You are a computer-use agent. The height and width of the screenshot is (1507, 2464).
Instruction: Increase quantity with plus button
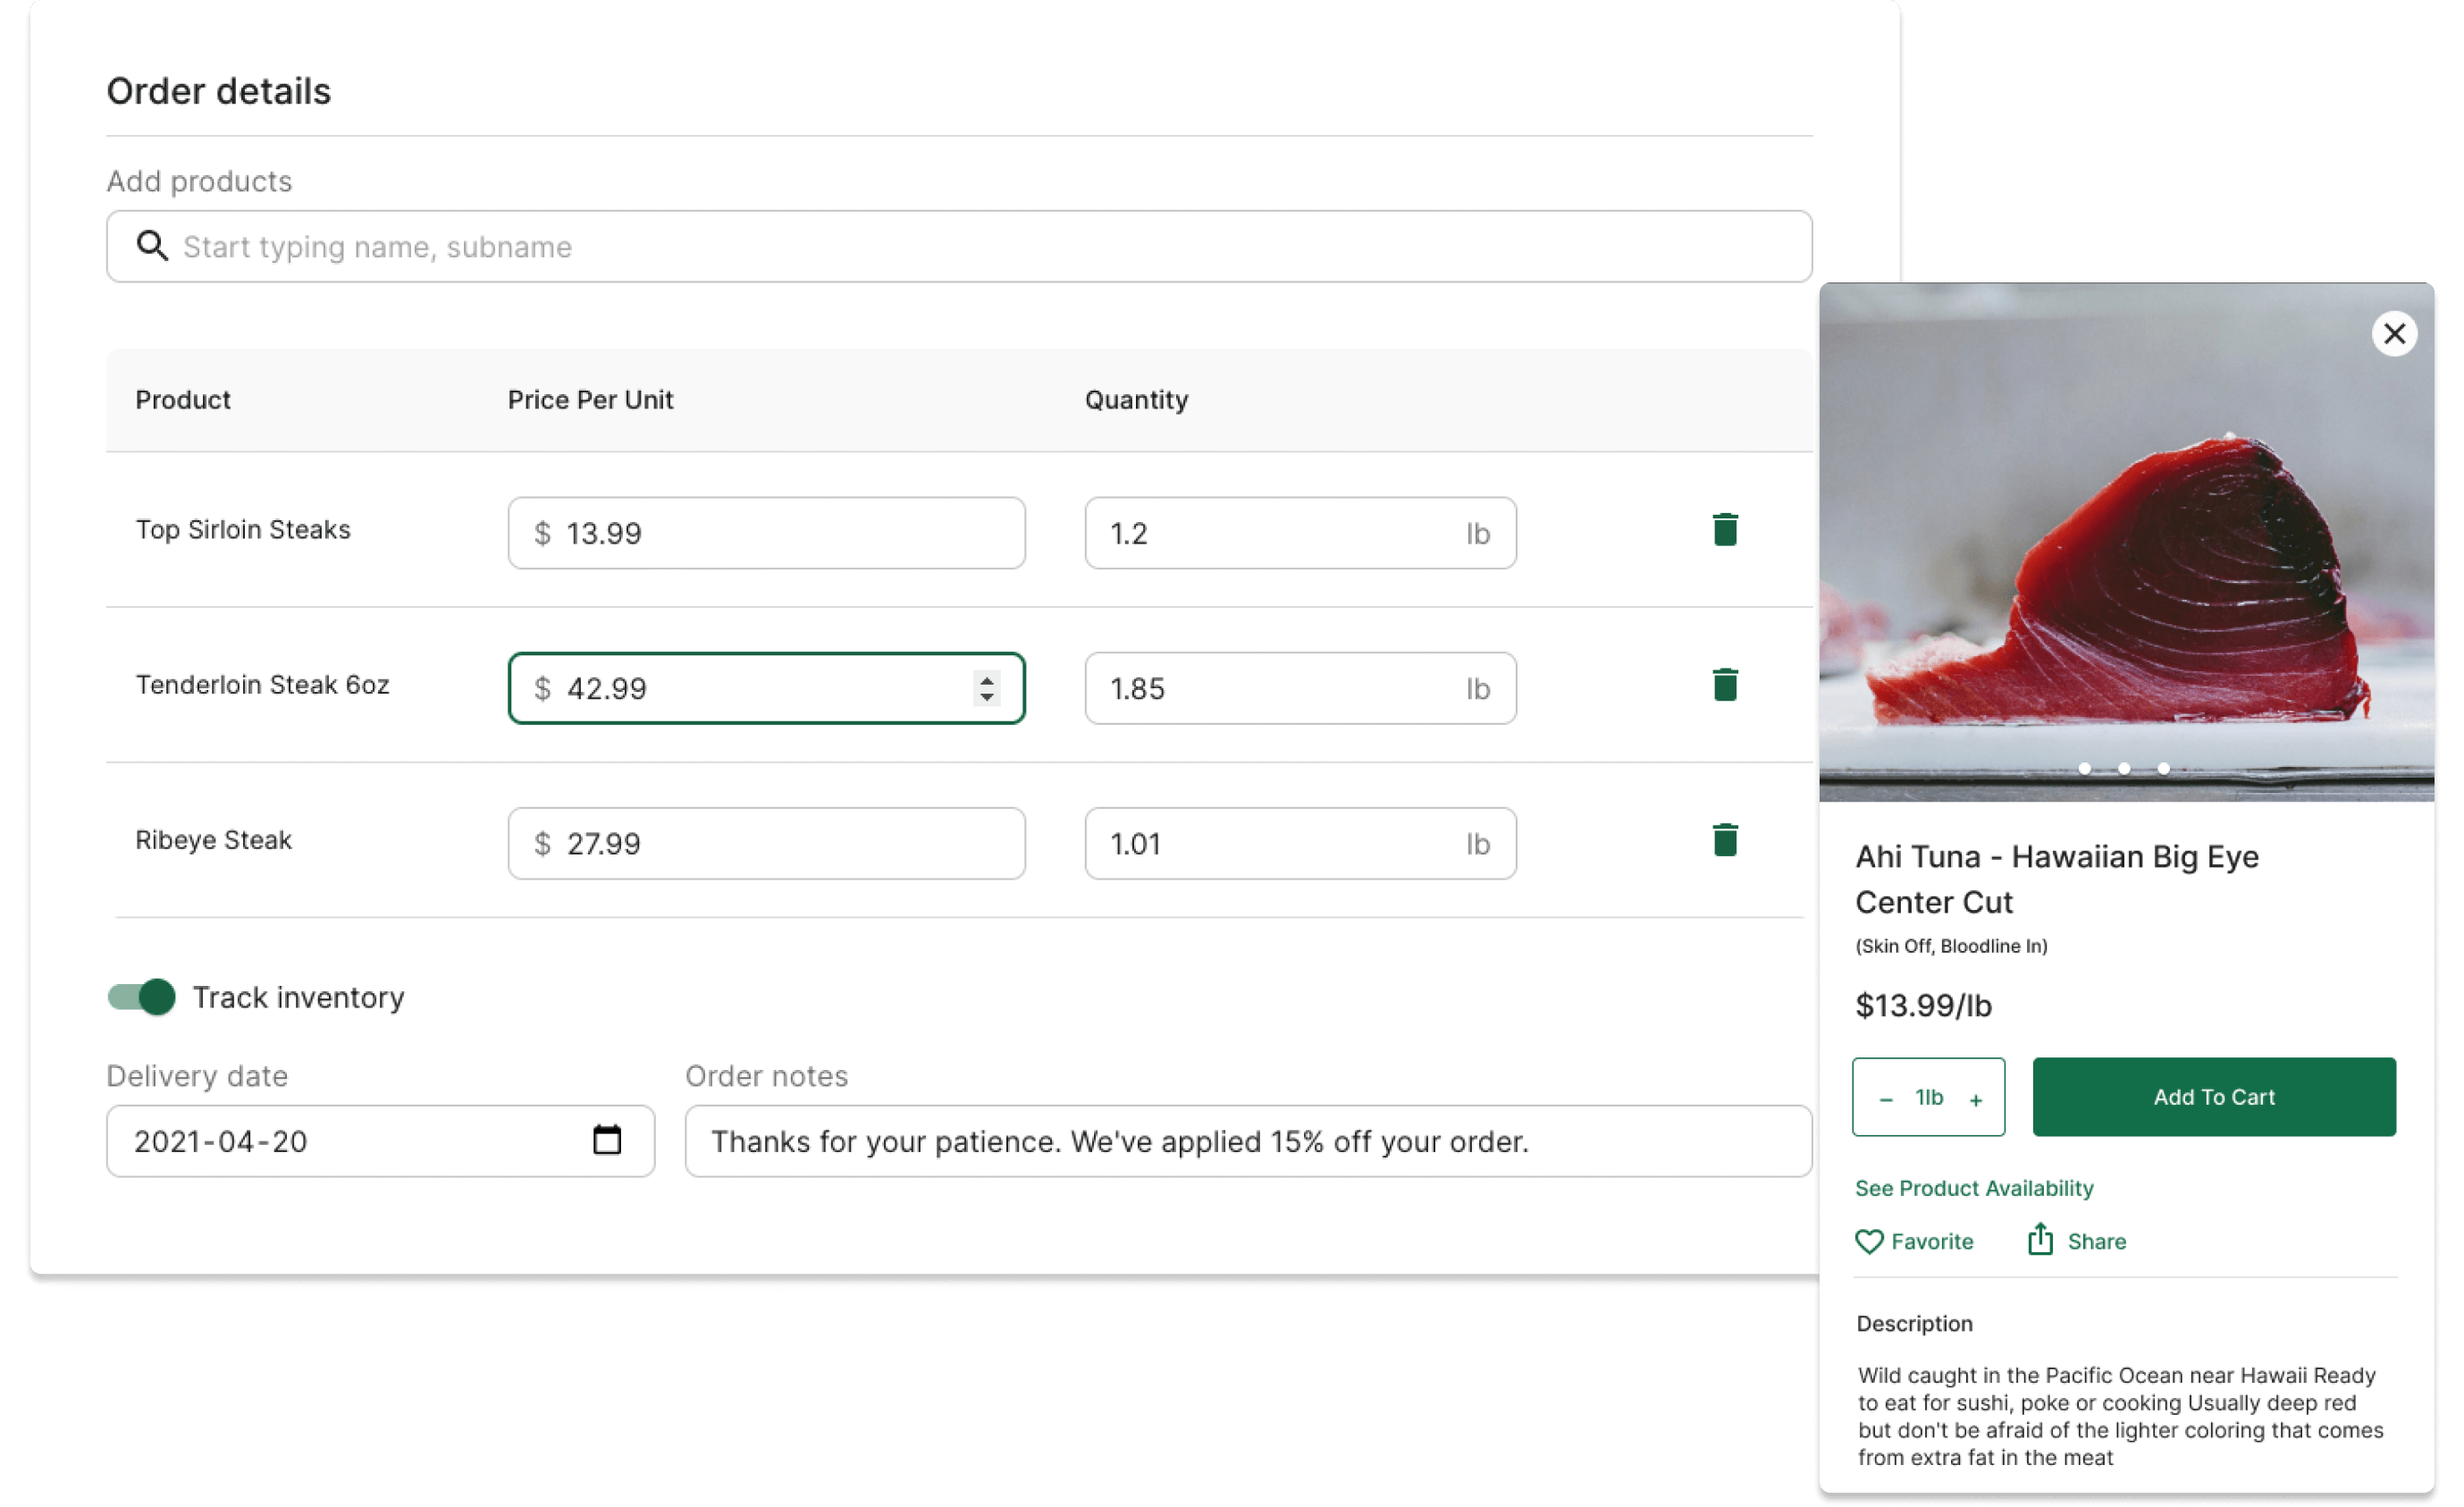pyautogui.click(x=1975, y=1099)
